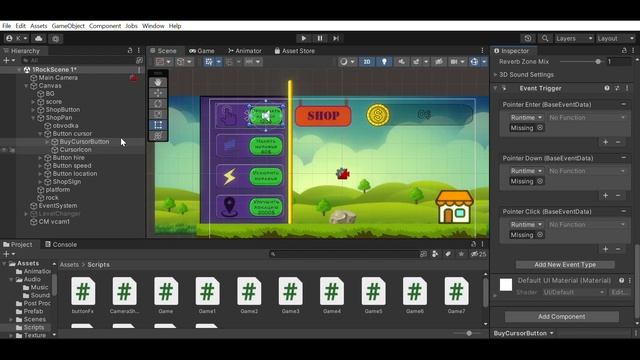
Task: Open the Window menu
Action: [153, 26]
